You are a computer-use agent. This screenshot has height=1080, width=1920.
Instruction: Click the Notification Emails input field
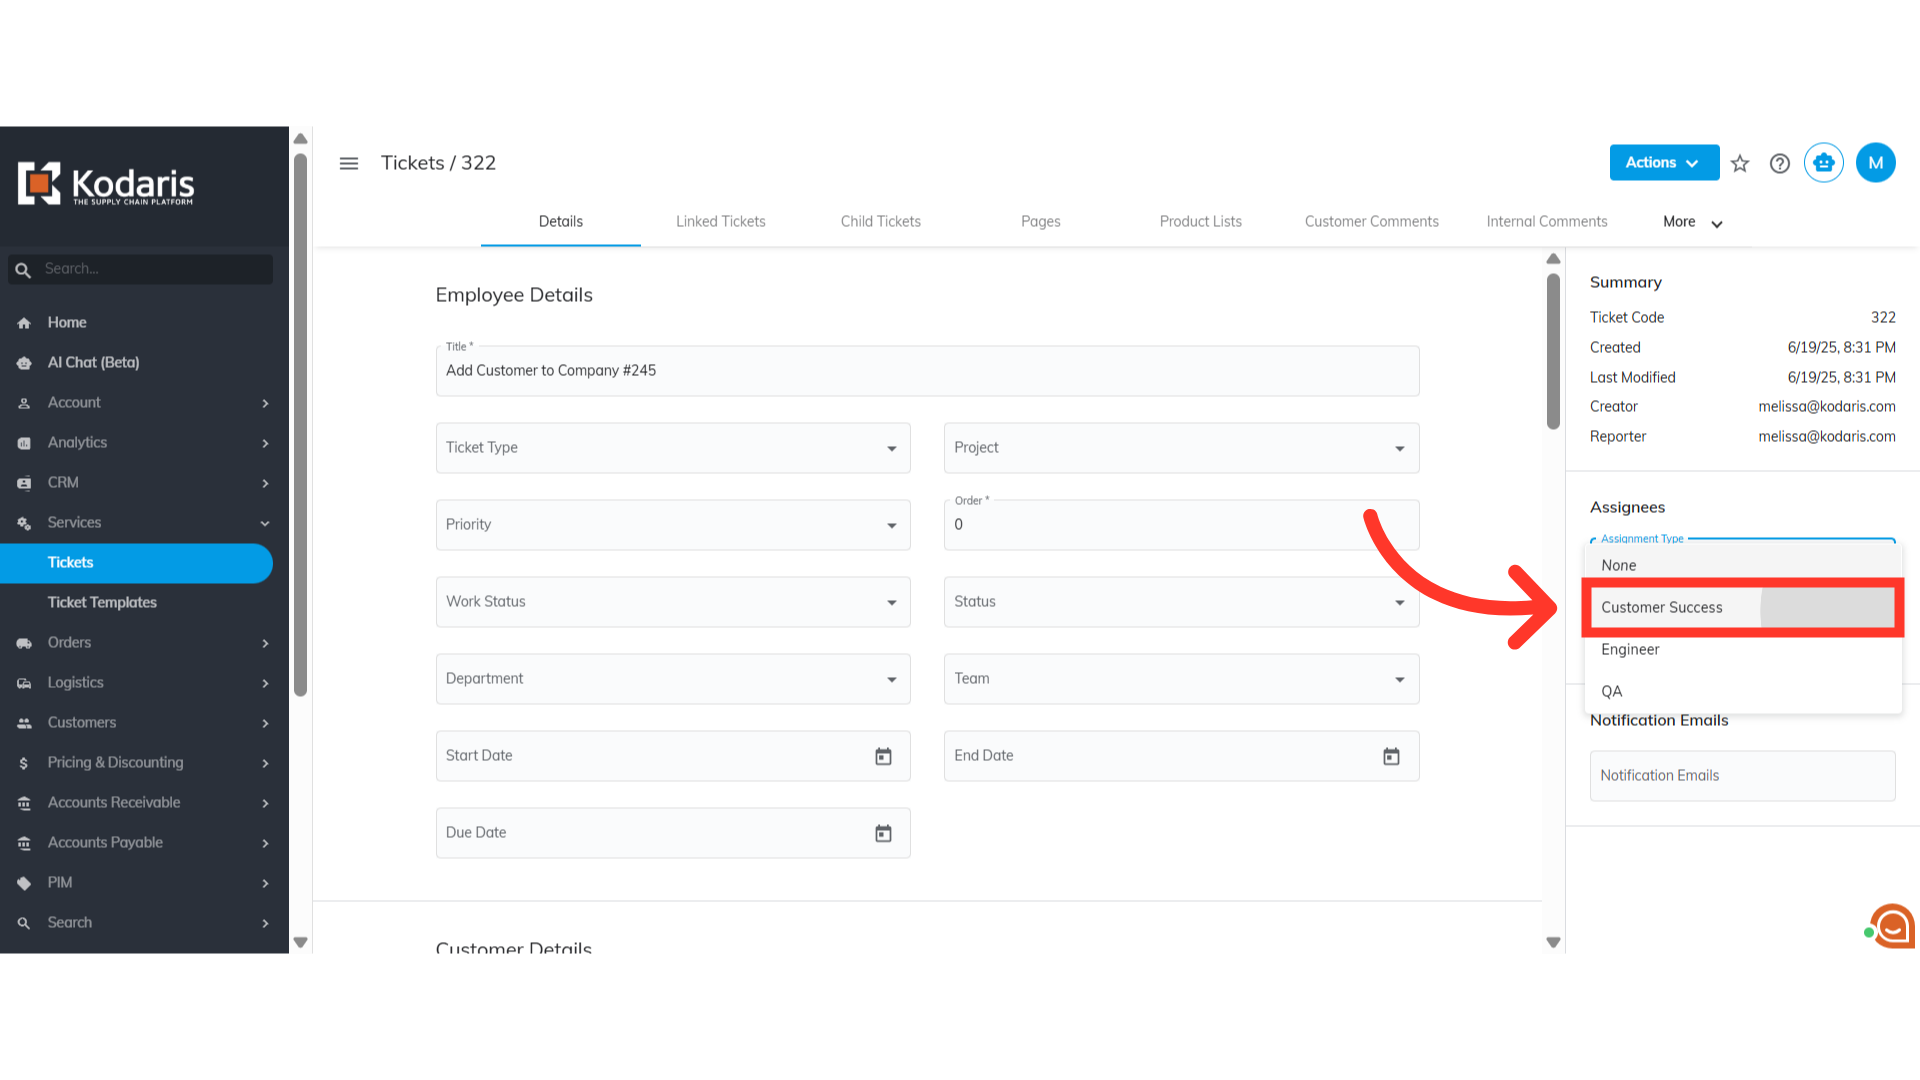pyautogui.click(x=1741, y=776)
